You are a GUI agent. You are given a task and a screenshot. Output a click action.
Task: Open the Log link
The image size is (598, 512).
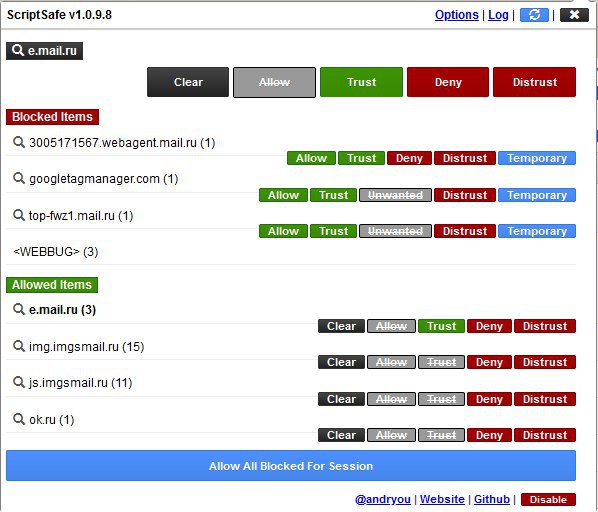point(498,15)
